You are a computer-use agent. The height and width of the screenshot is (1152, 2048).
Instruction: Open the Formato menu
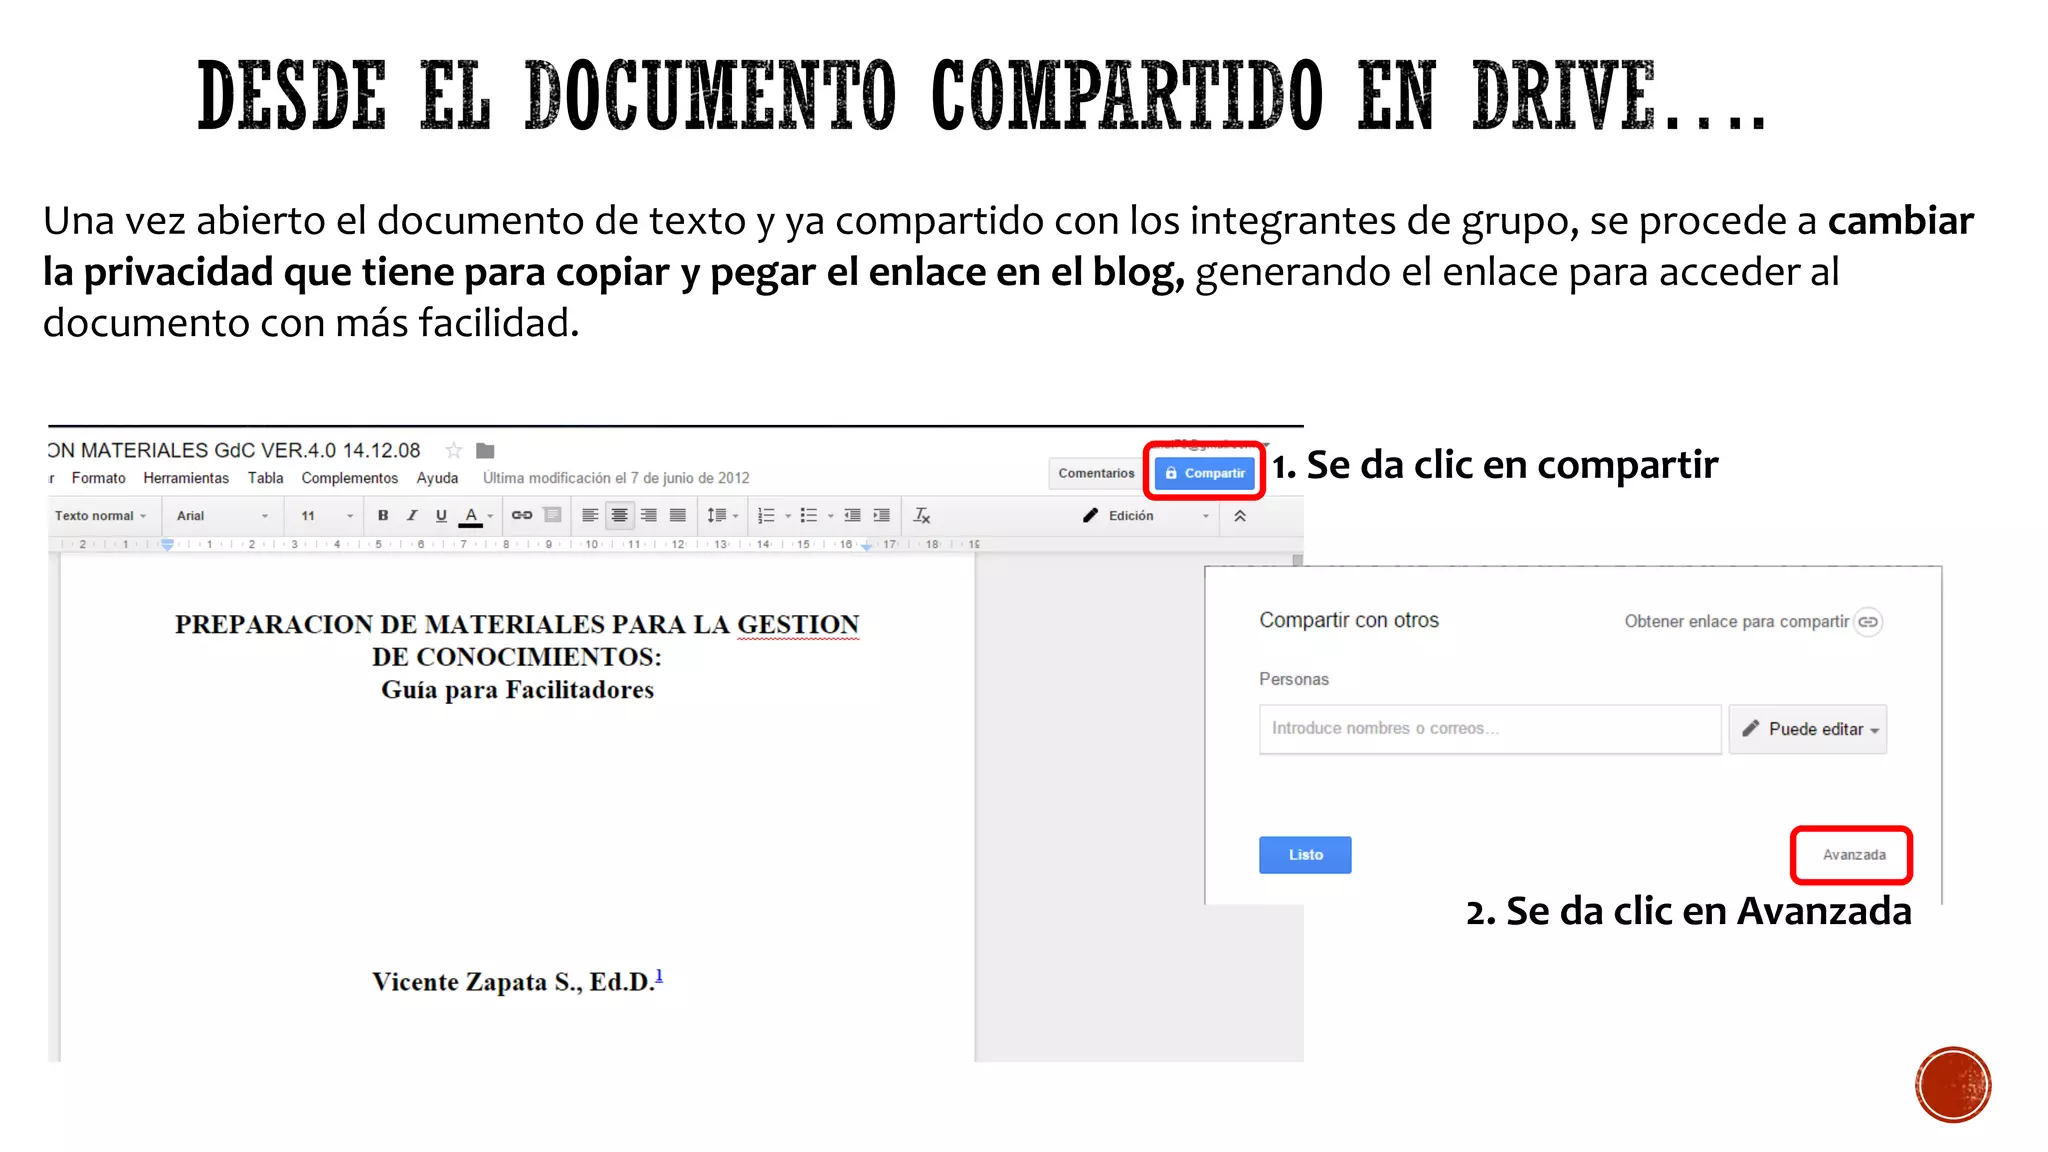(99, 478)
